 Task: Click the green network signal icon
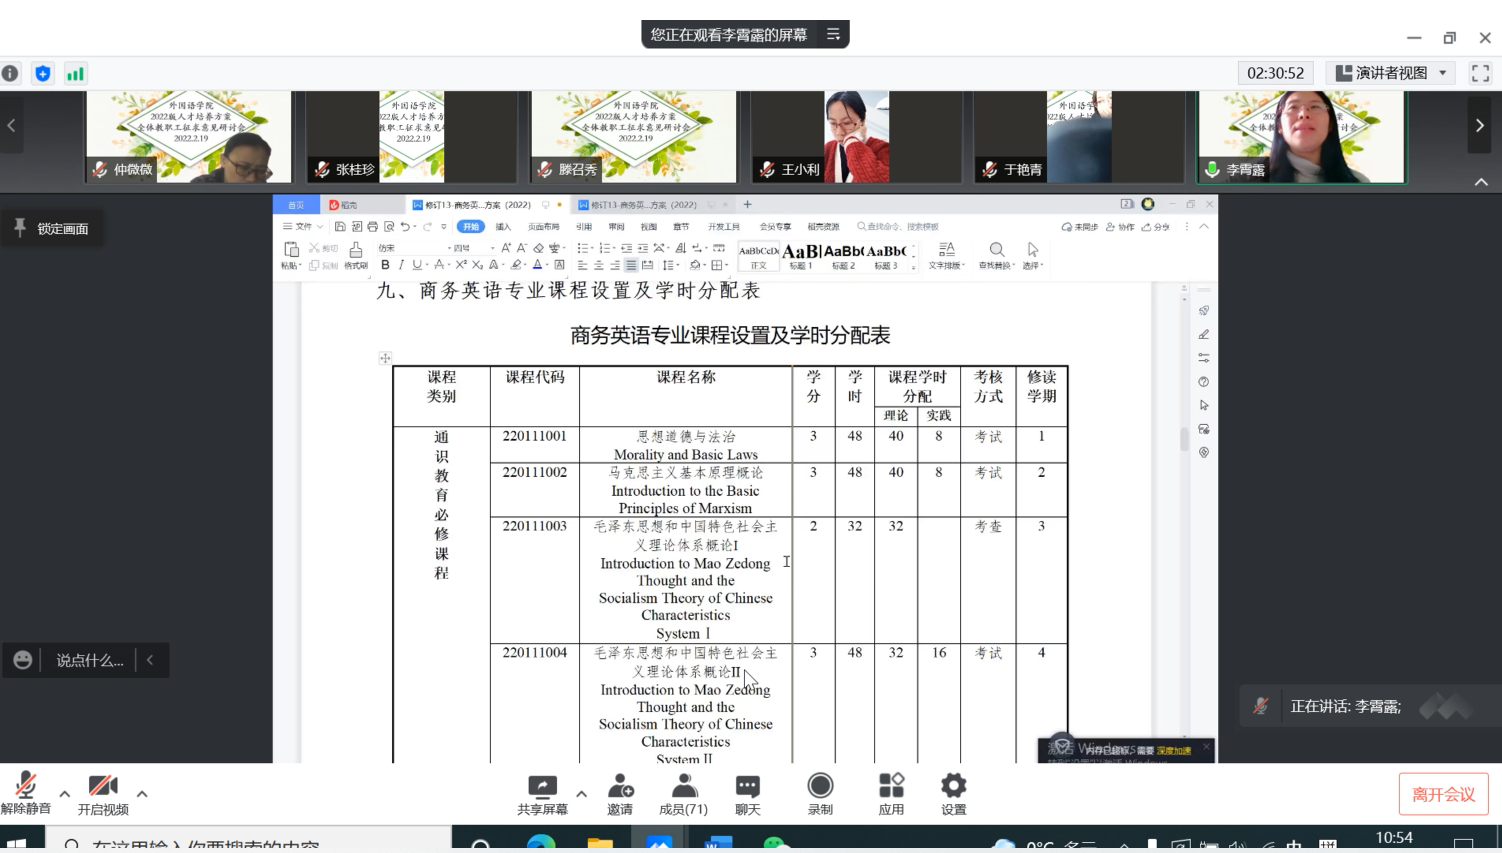coord(75,73)
